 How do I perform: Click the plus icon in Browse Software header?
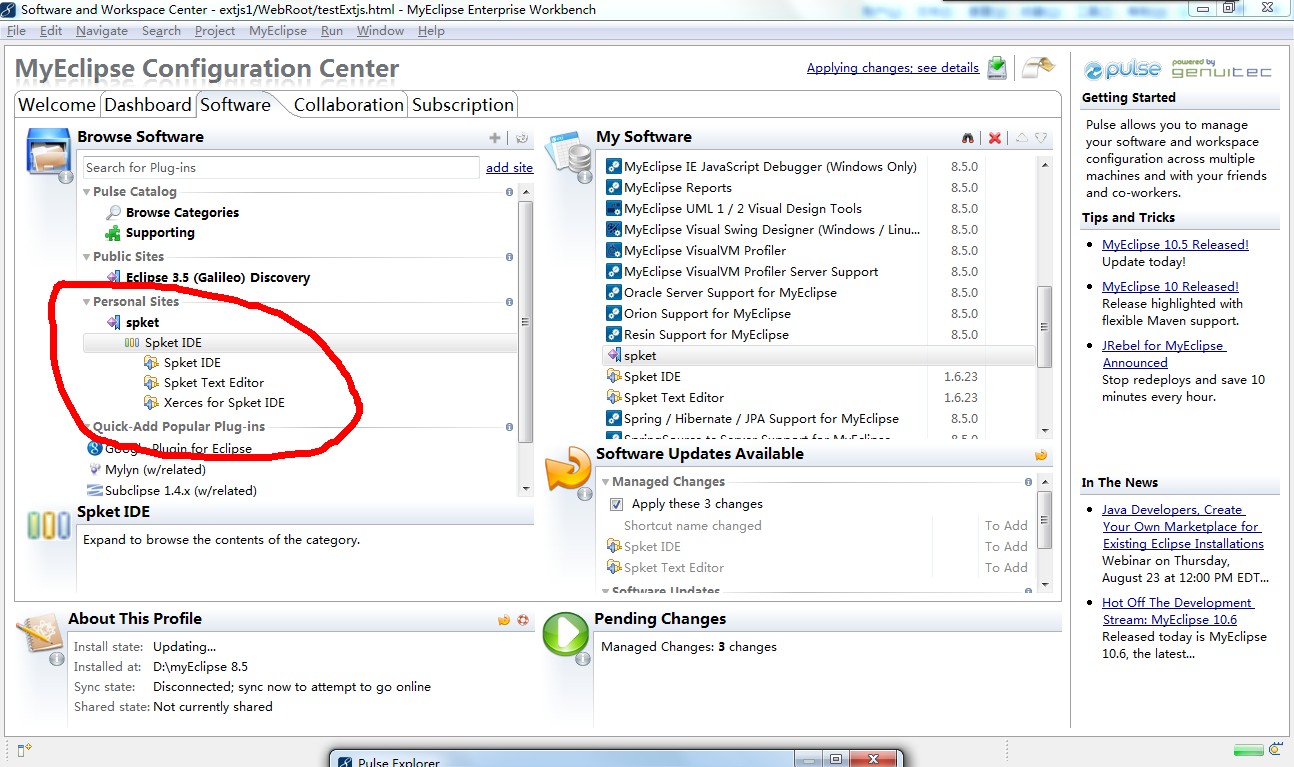[494, 138]
